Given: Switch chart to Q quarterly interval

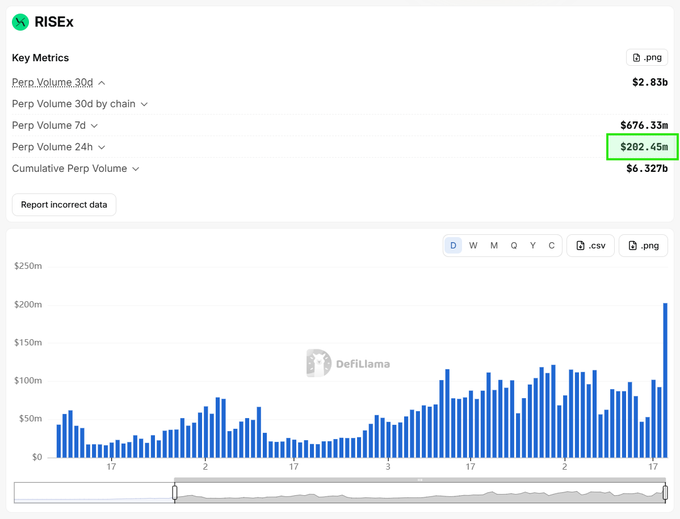Looking at the screenshot, I should click(514, 246).
